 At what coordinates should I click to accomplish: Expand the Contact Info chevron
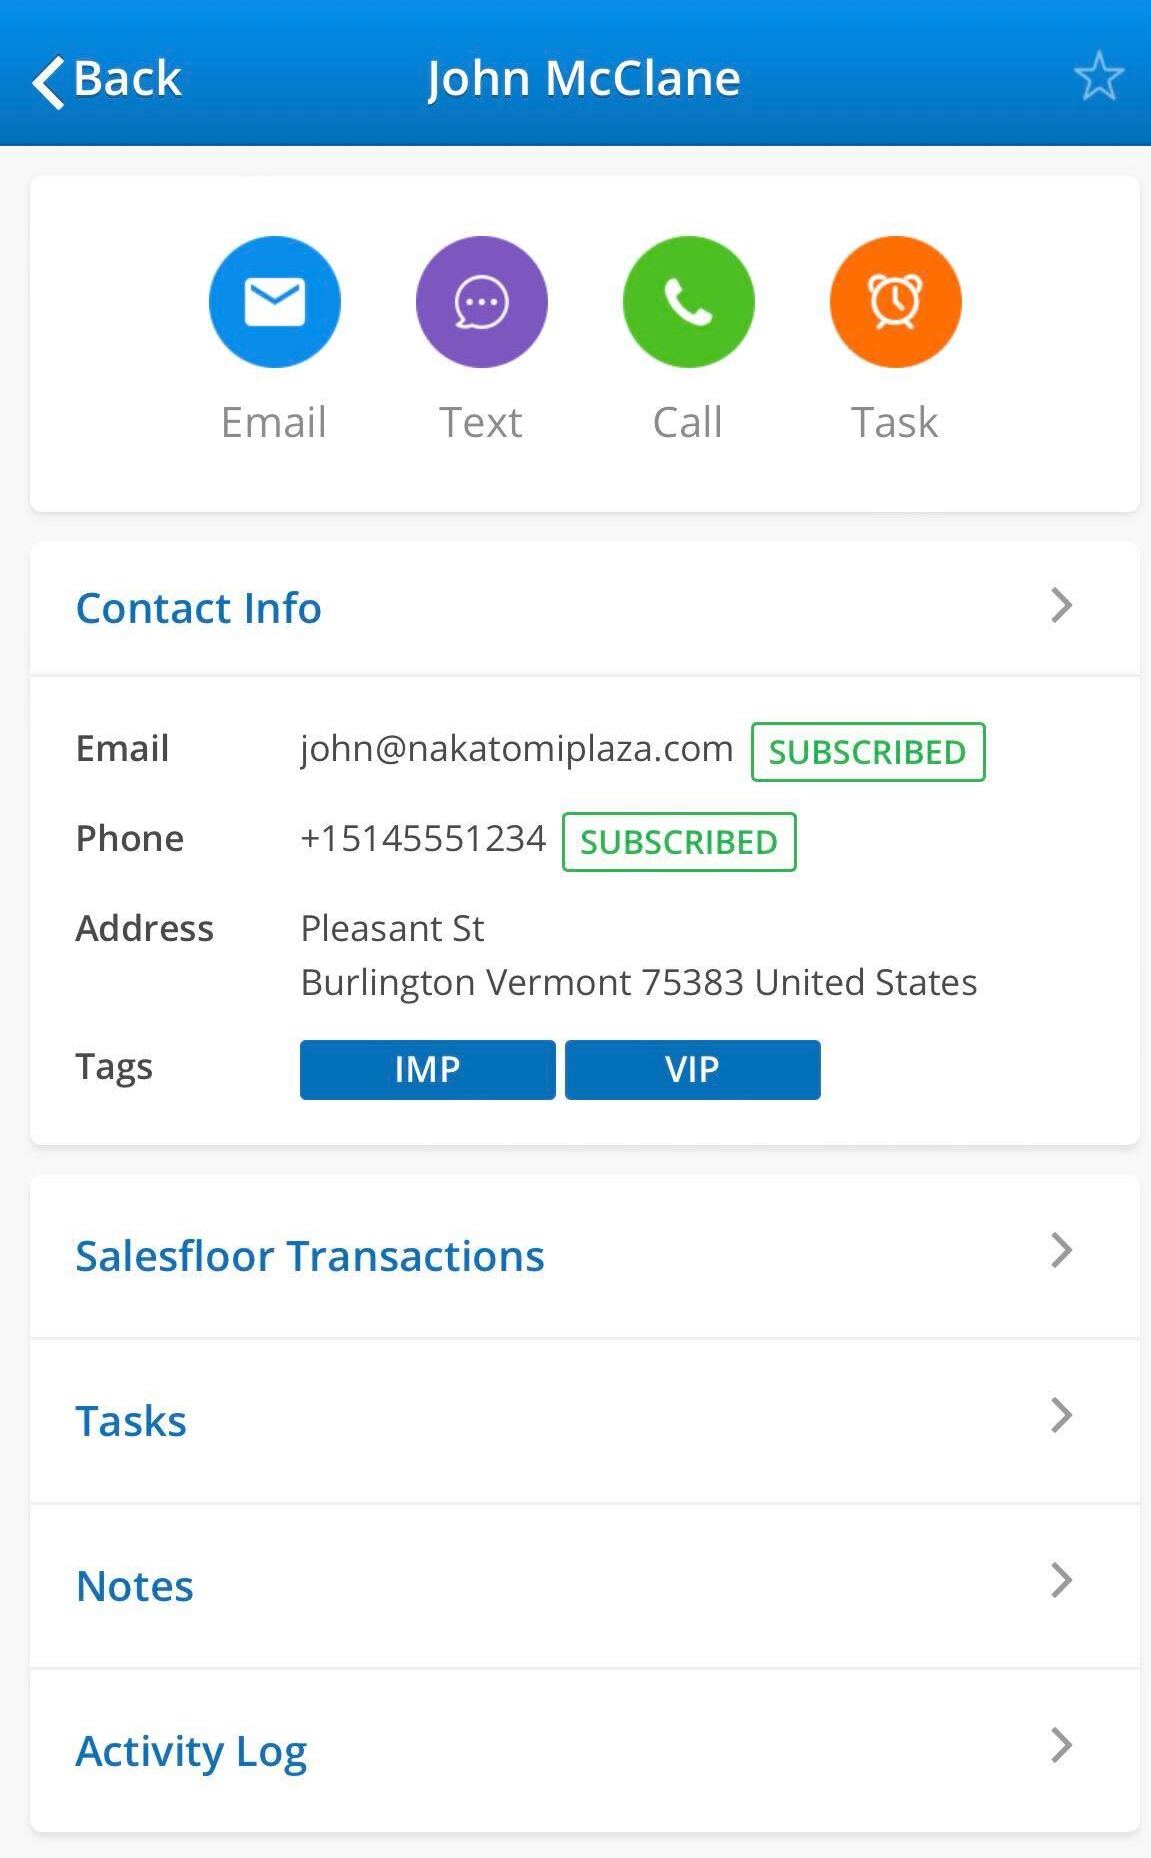point(1061,605)
